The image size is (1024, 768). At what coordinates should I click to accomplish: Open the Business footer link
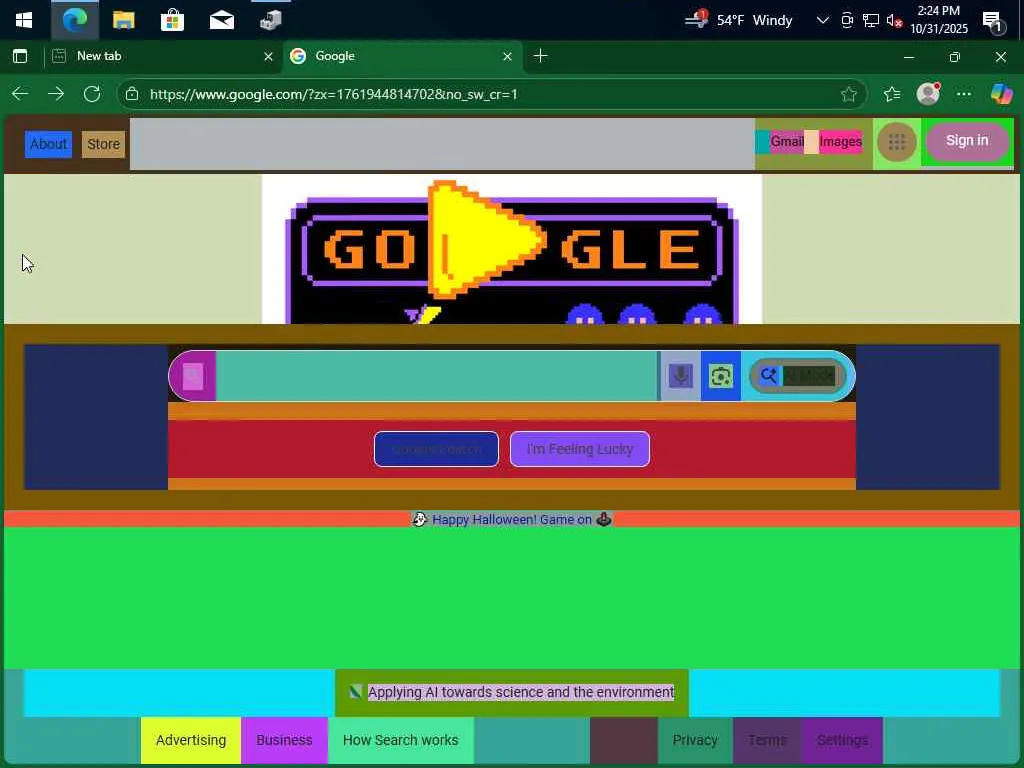tap(284, 741)
